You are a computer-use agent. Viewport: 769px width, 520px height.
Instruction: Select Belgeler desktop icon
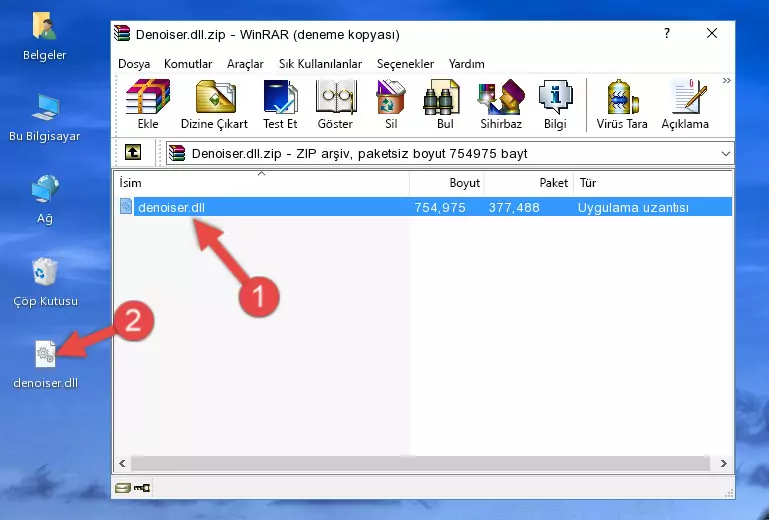click(45, 37)
